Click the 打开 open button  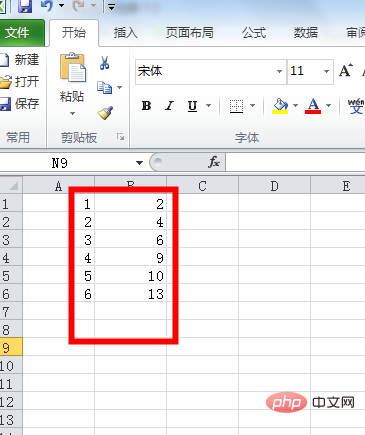point(20,81)
